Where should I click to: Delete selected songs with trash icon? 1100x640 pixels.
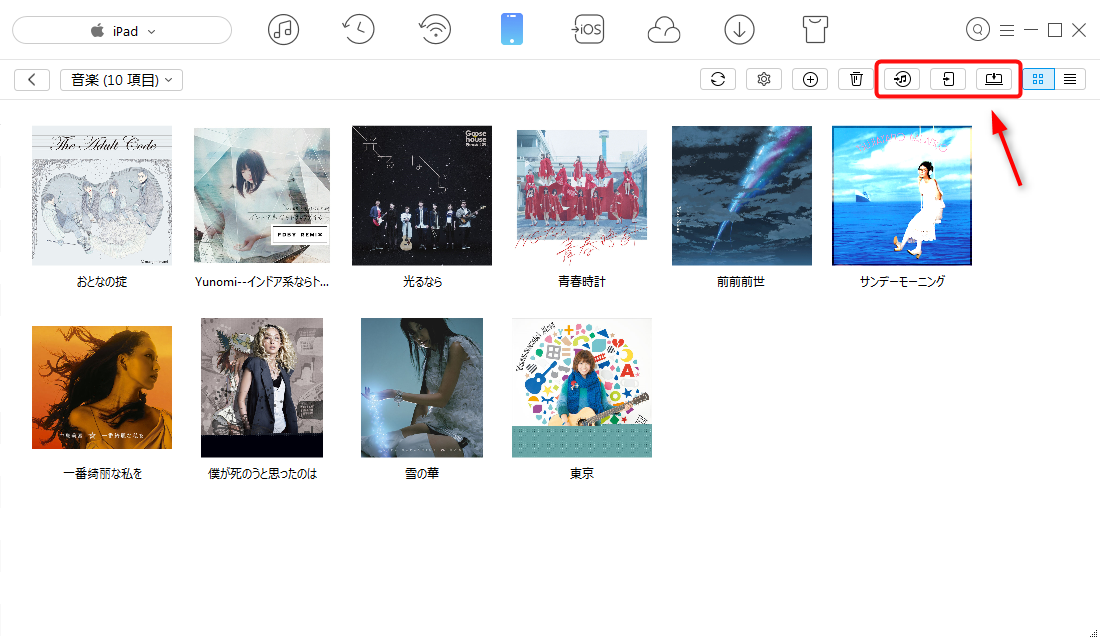pyautogui.click(x=856, y=79)
